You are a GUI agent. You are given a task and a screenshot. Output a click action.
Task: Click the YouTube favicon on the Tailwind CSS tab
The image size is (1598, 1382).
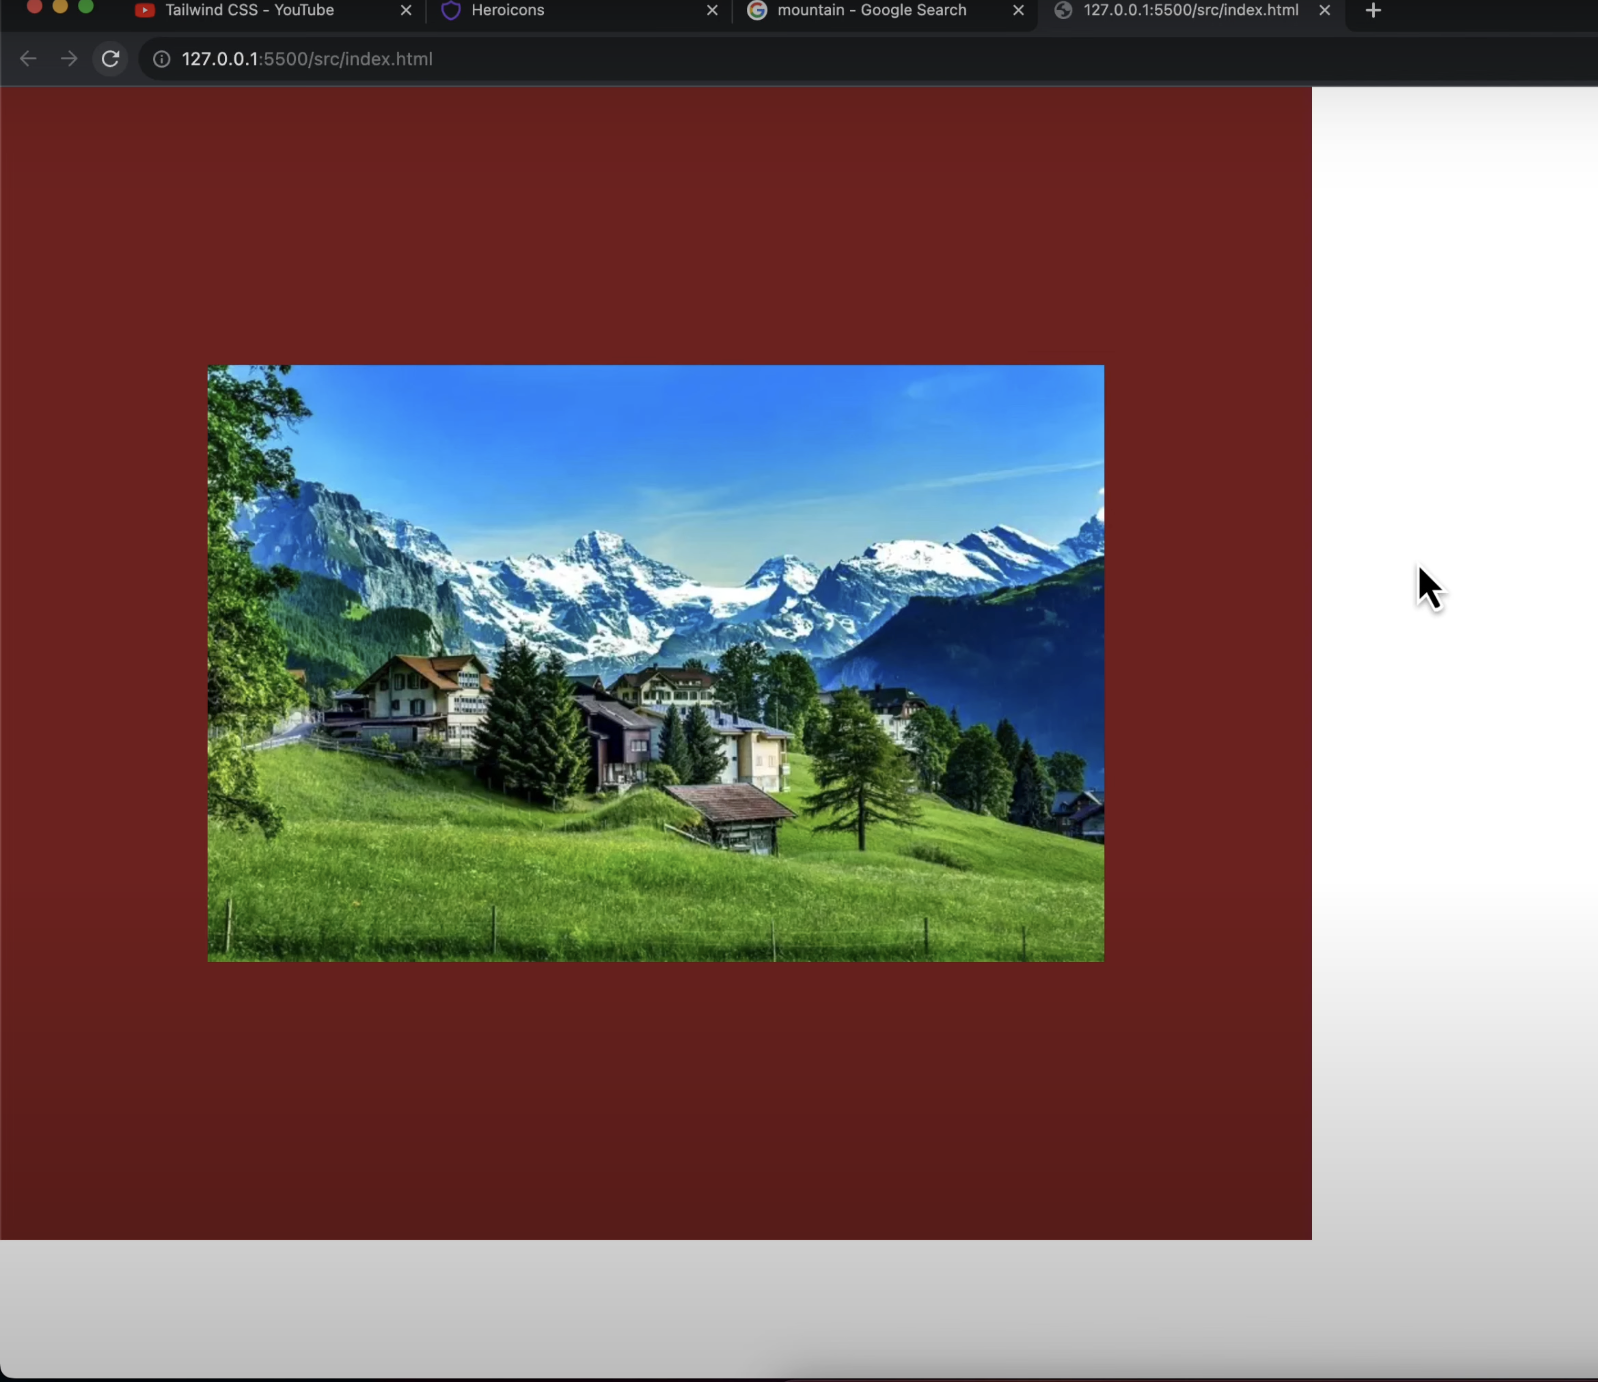coord(145,10)
